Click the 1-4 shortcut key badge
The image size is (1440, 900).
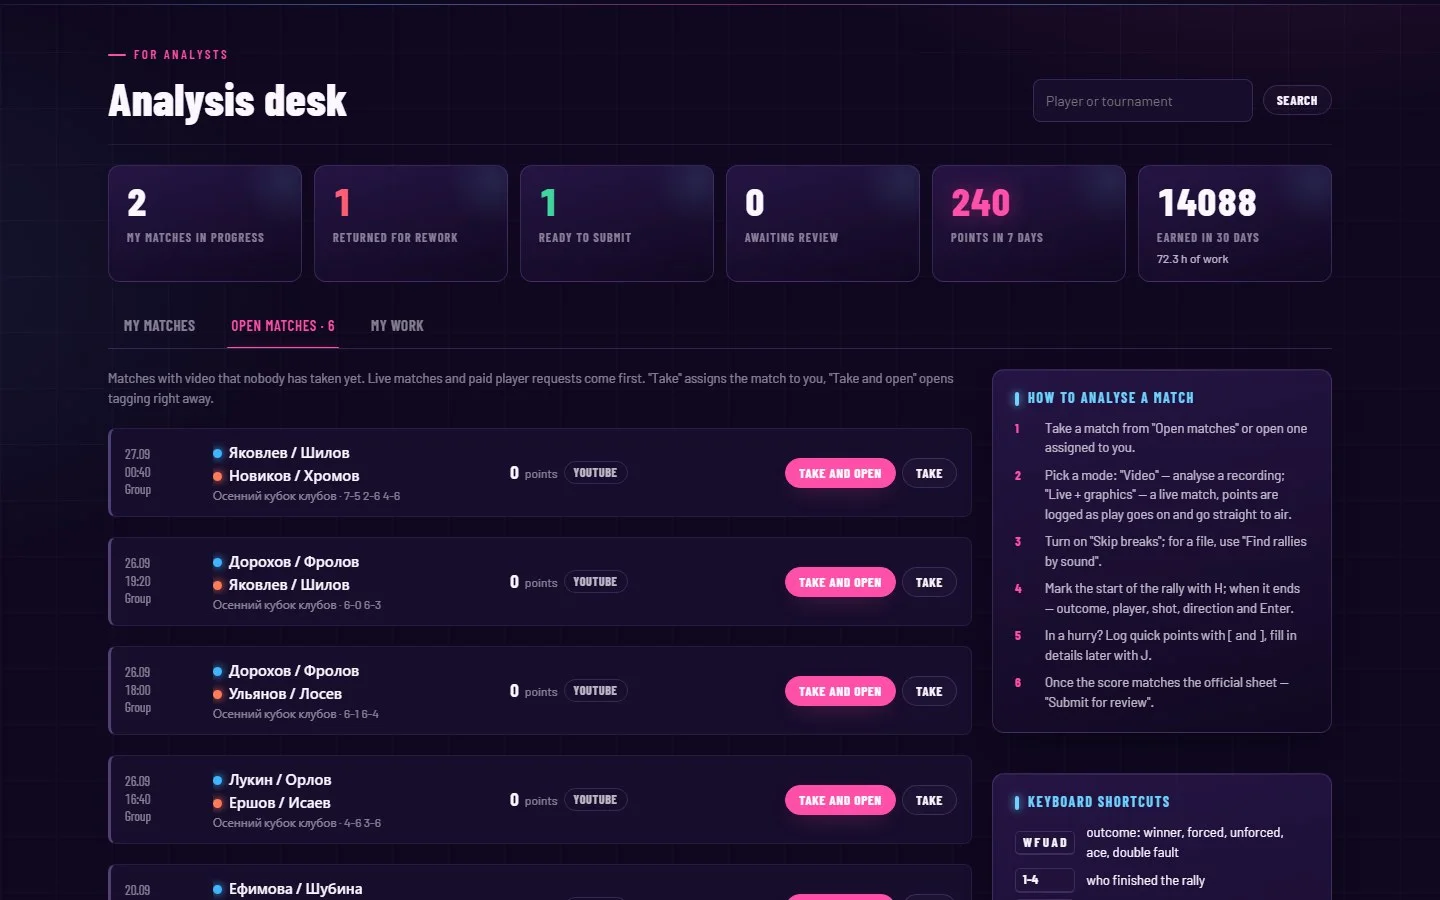(1045, 880)
